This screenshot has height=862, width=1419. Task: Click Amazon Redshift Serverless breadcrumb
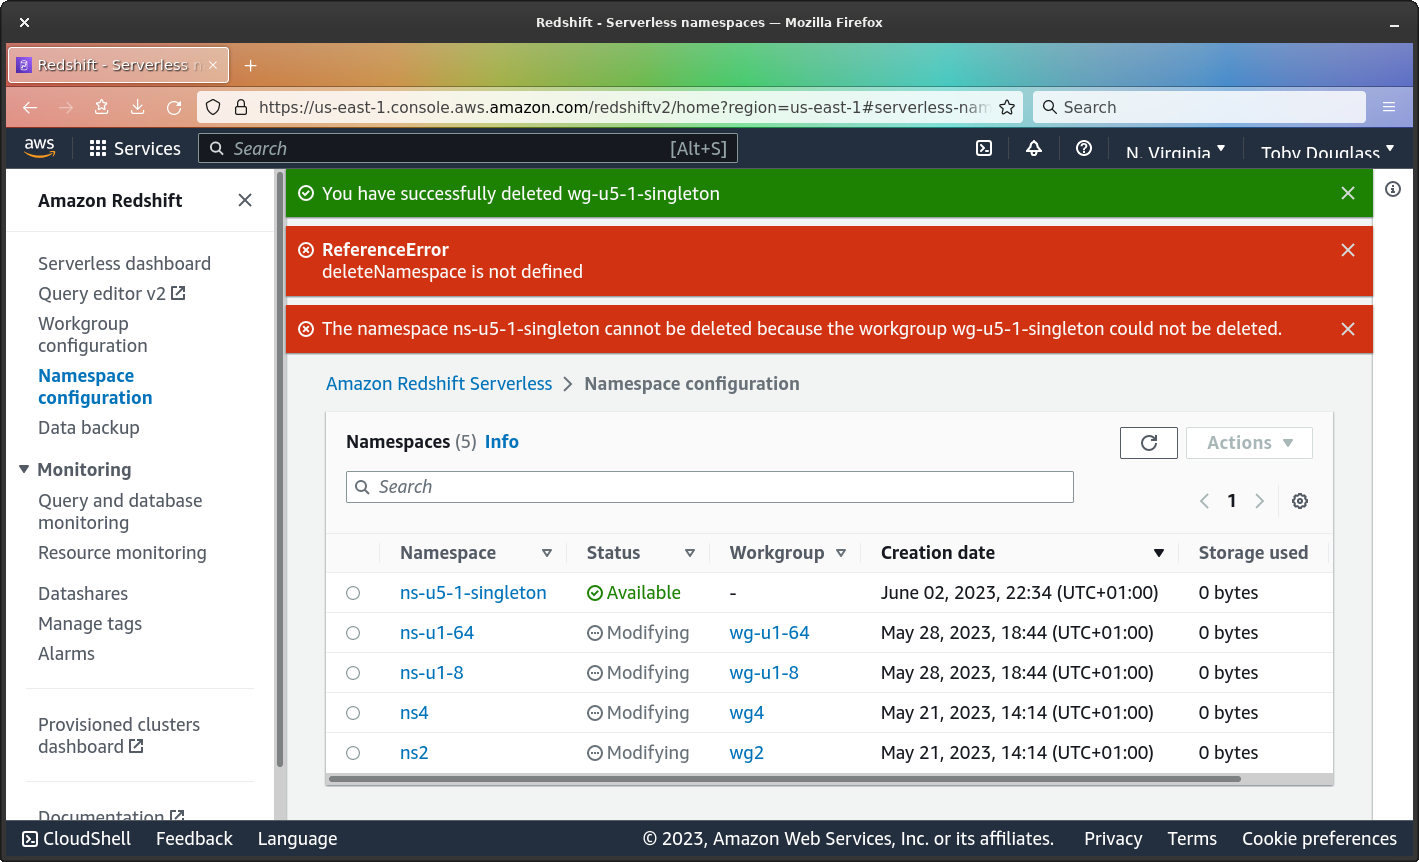(439, 383)
